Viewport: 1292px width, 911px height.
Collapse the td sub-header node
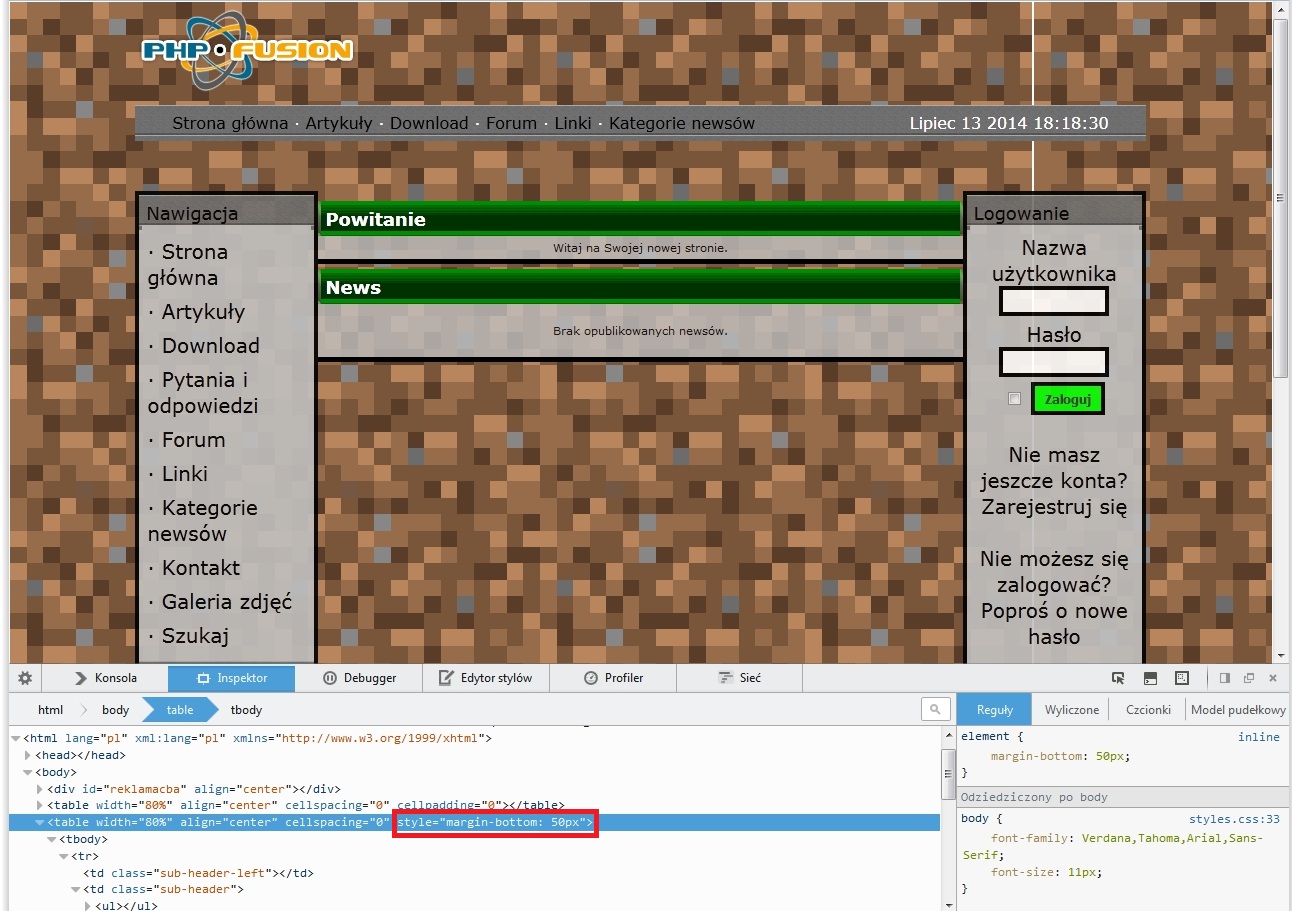pyautogui.click(x=75, y=889)
